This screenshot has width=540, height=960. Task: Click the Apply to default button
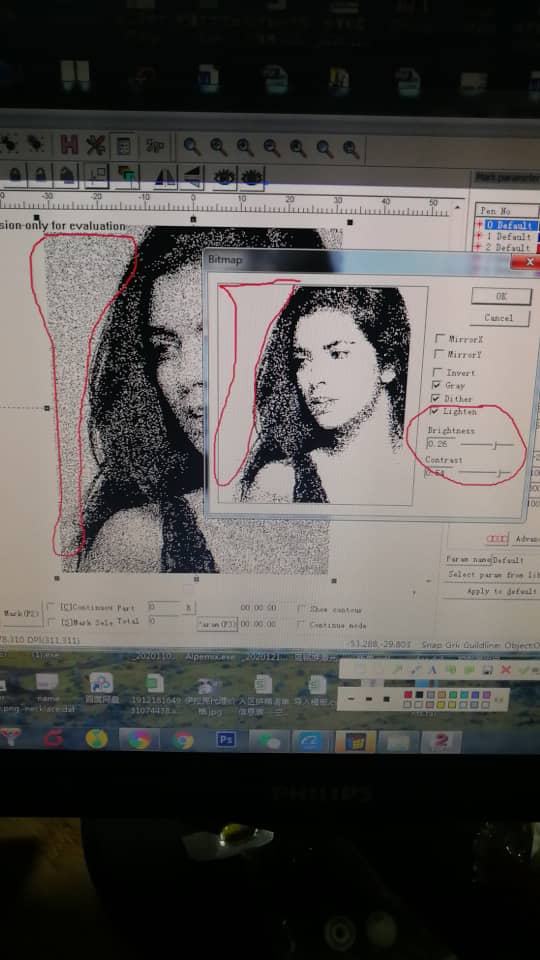493,591
